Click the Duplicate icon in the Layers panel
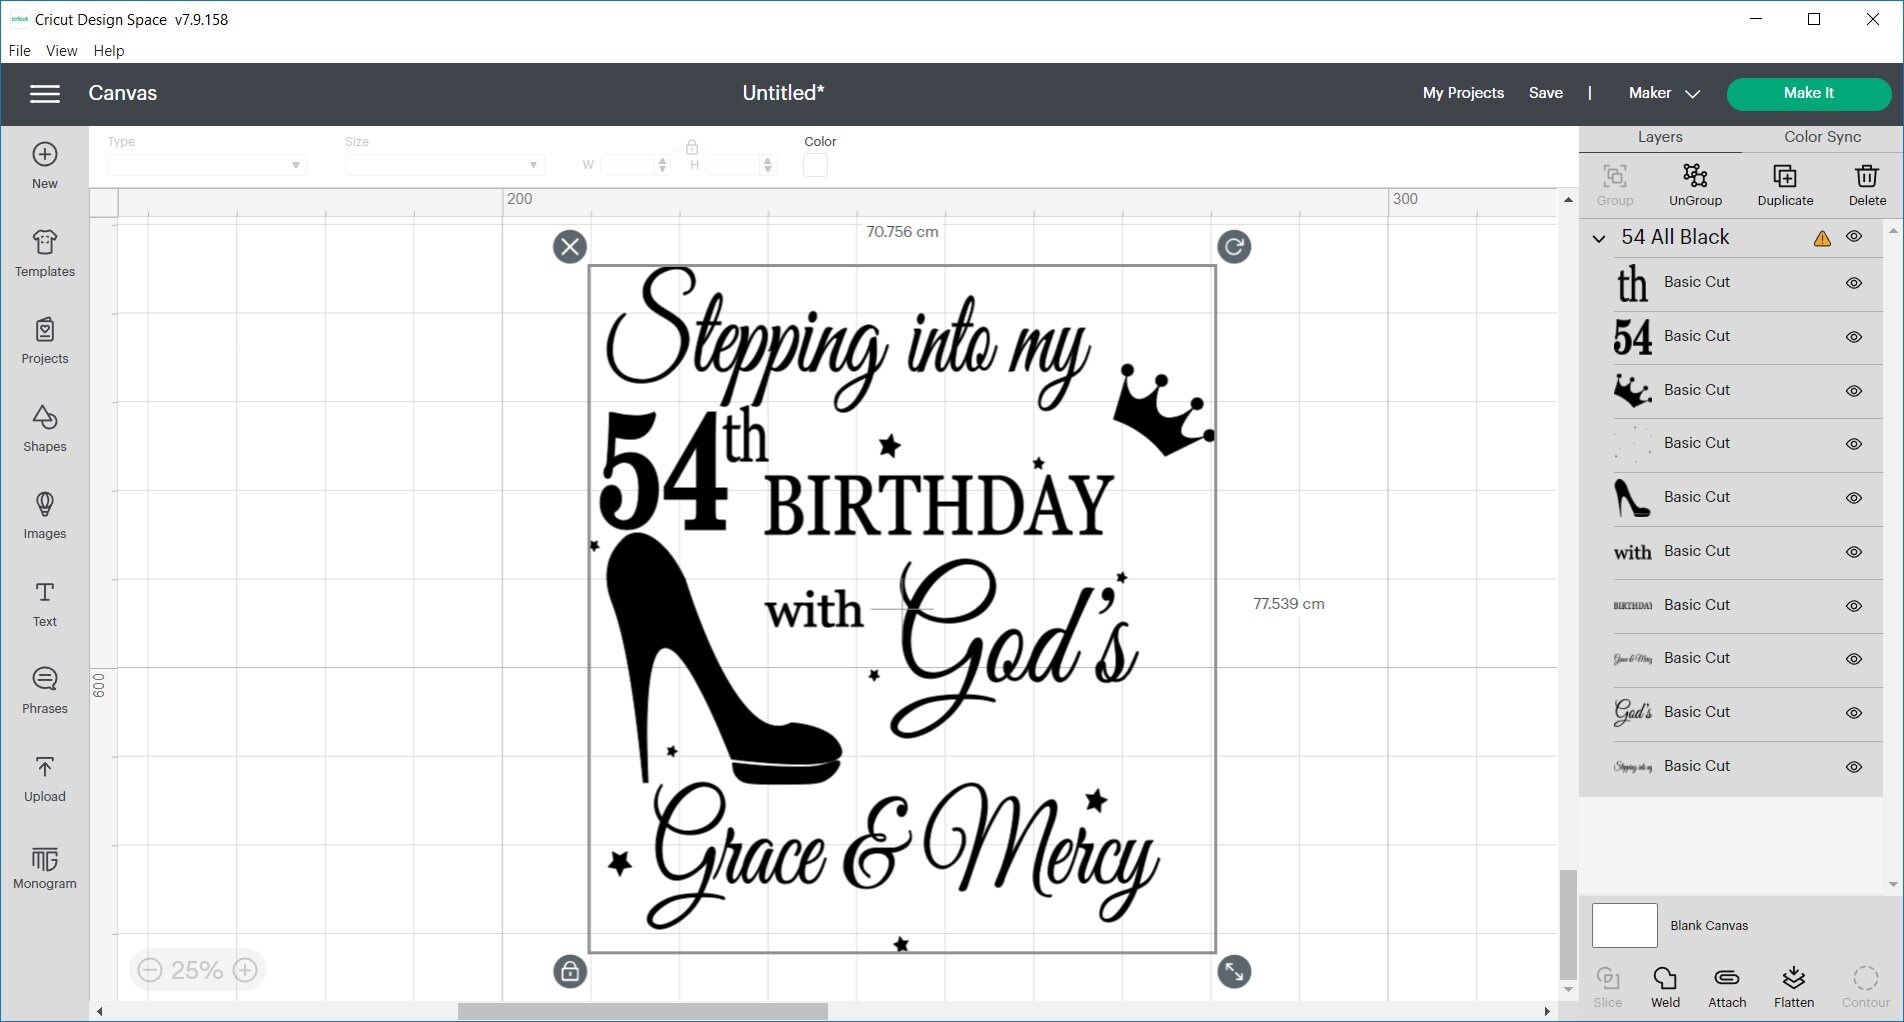 coord(1784,183)
